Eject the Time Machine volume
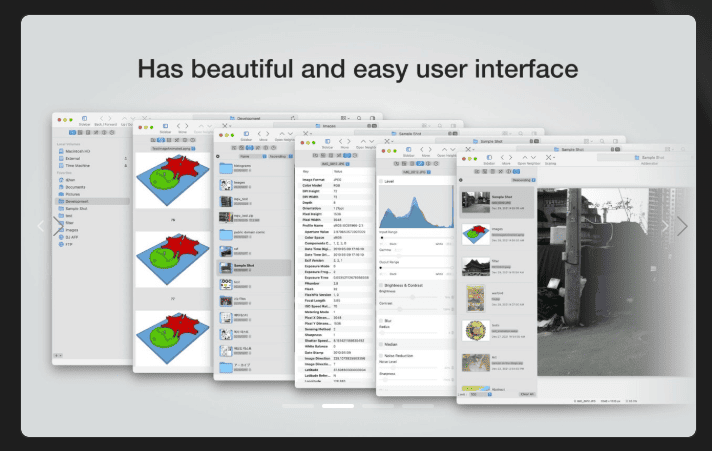 click(126, 166)
